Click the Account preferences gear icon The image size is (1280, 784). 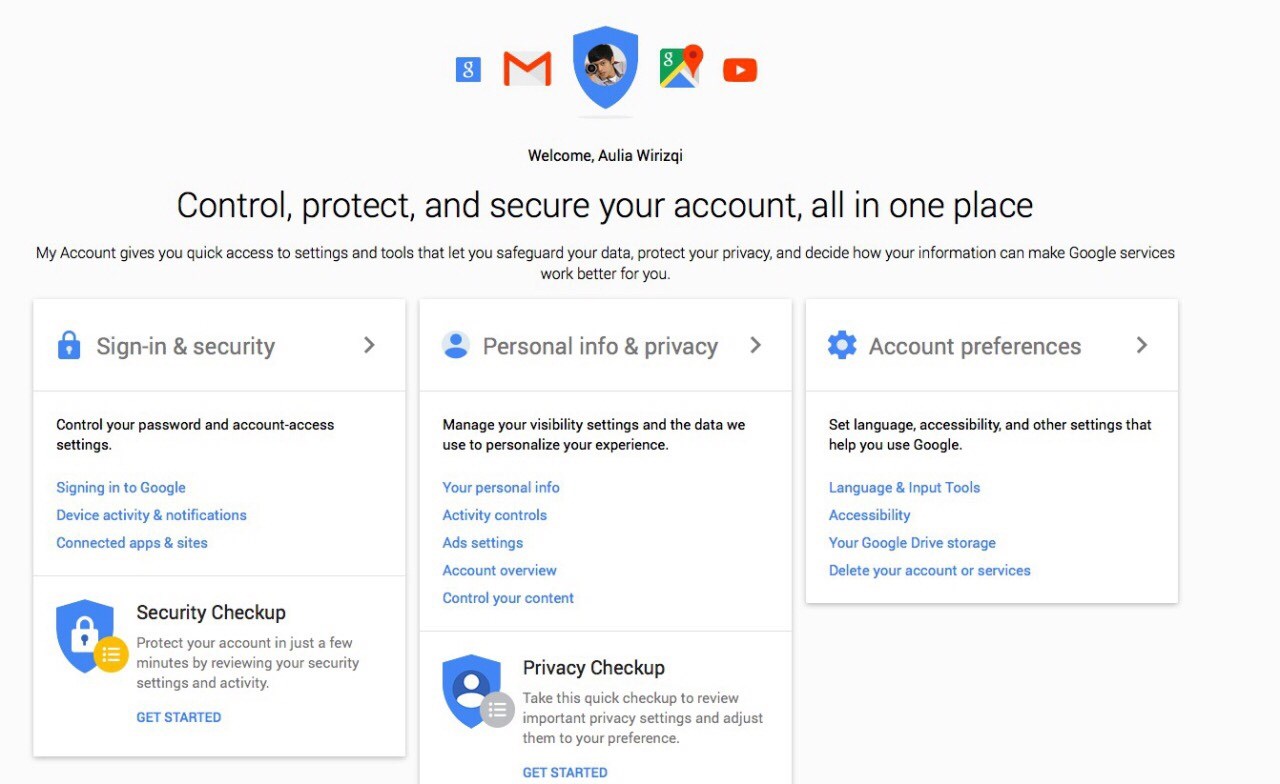tap(842, 345)
